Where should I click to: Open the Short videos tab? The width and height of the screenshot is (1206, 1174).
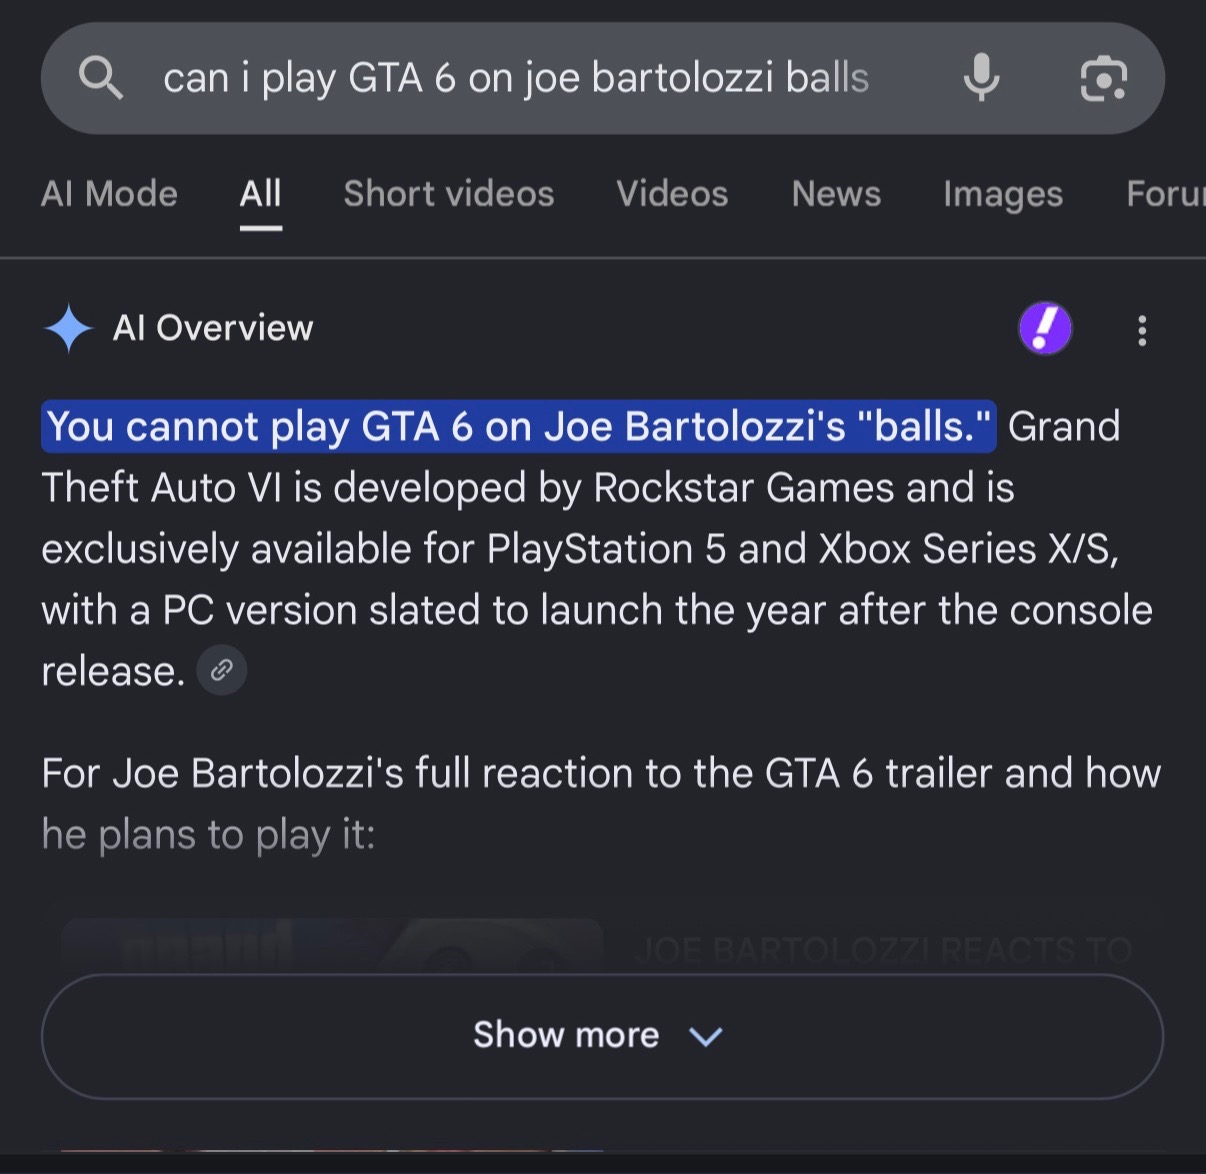pyautogui.click(x=449, y=194)
